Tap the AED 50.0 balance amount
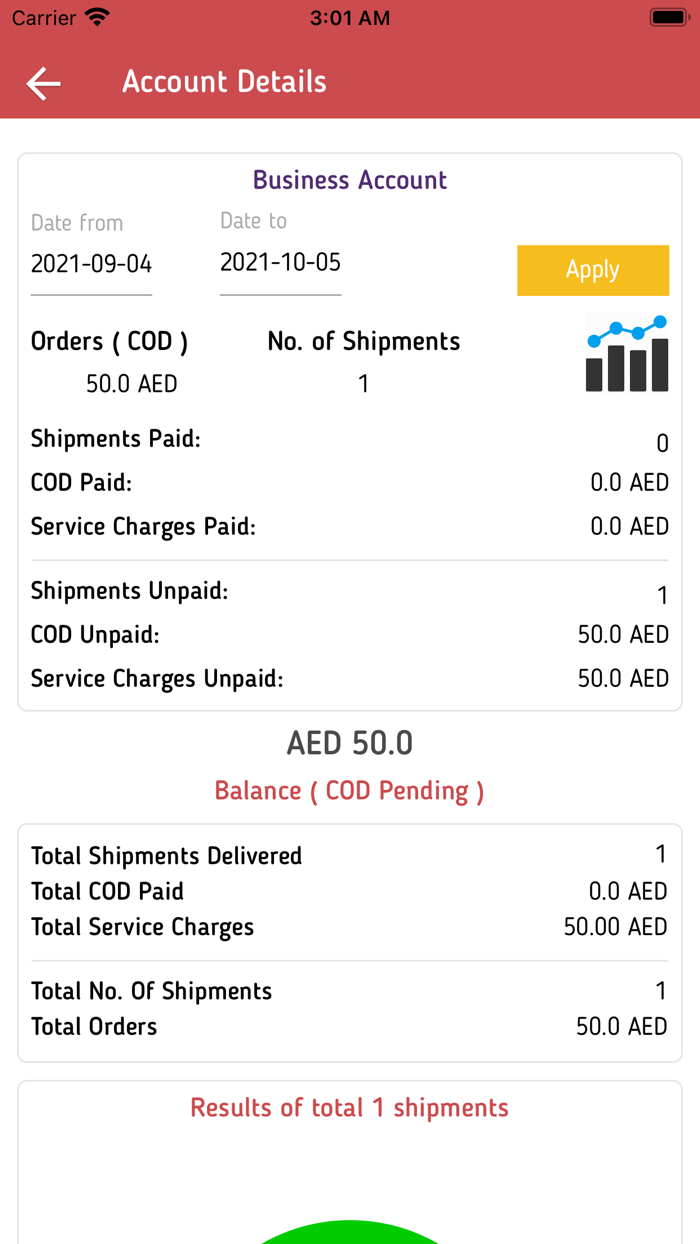 tap(350, 743)
